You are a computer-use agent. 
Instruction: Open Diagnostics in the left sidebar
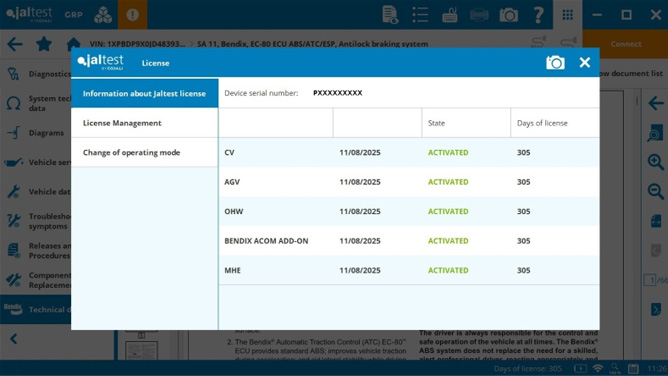point(36,74)
